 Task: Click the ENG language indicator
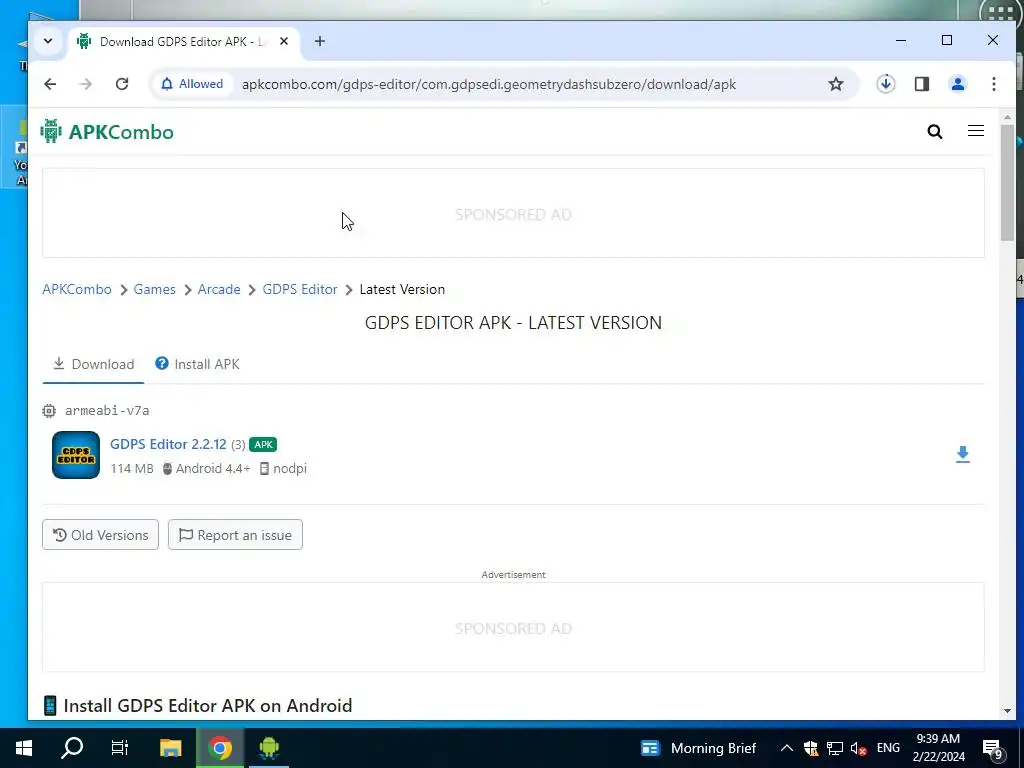pos(888,748)
